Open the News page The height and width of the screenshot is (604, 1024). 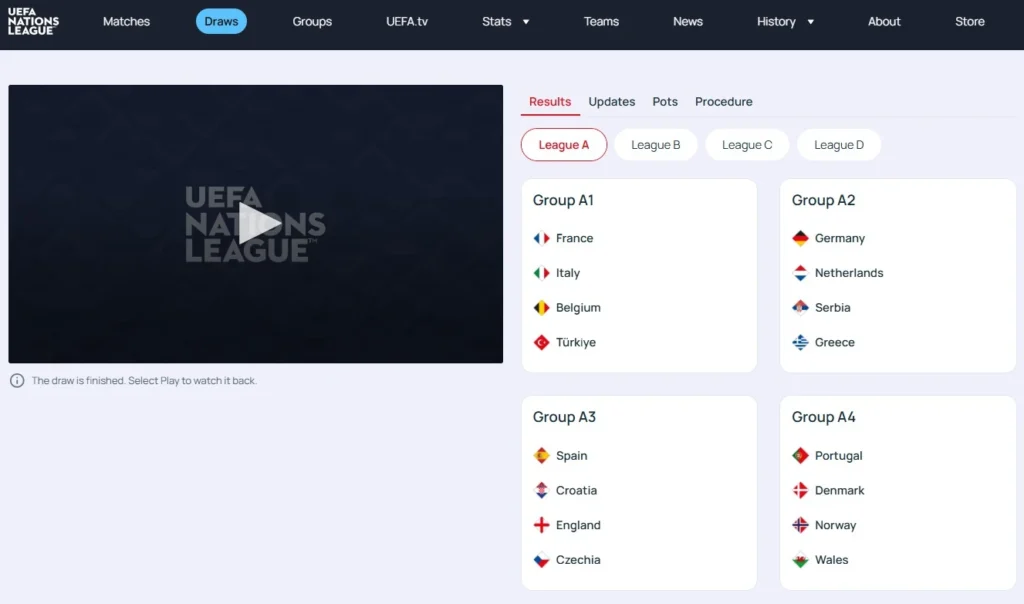tap(688, 22)
